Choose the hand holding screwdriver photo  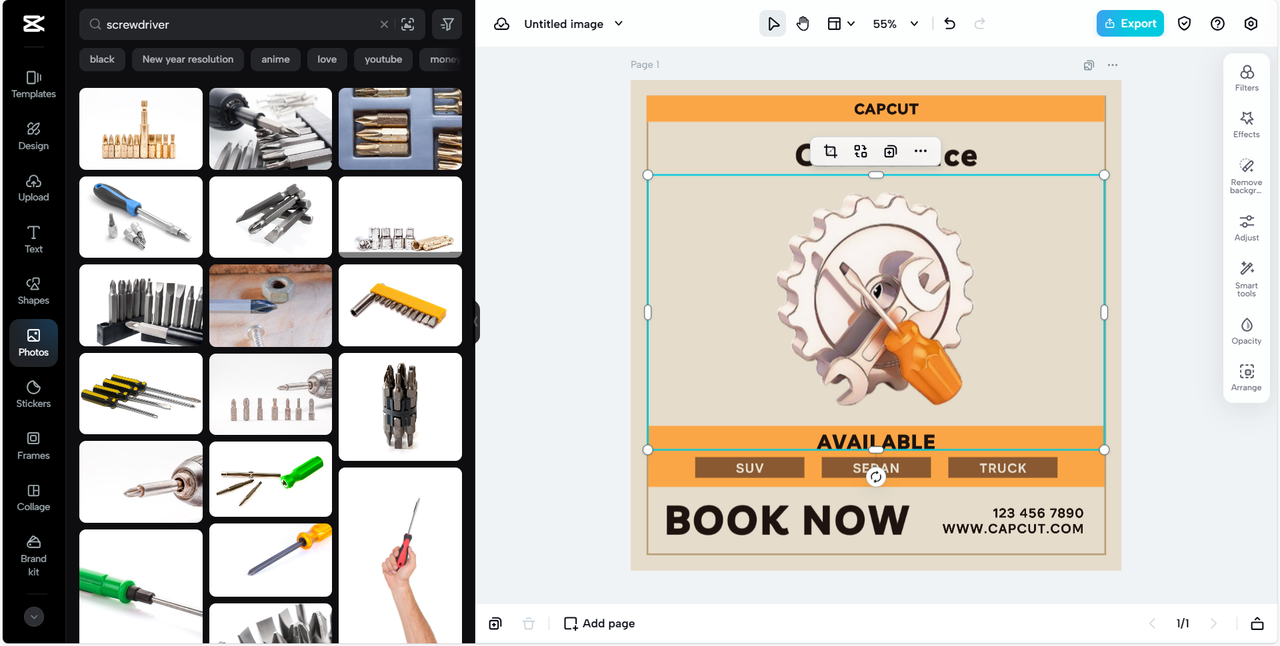point(400,555)
